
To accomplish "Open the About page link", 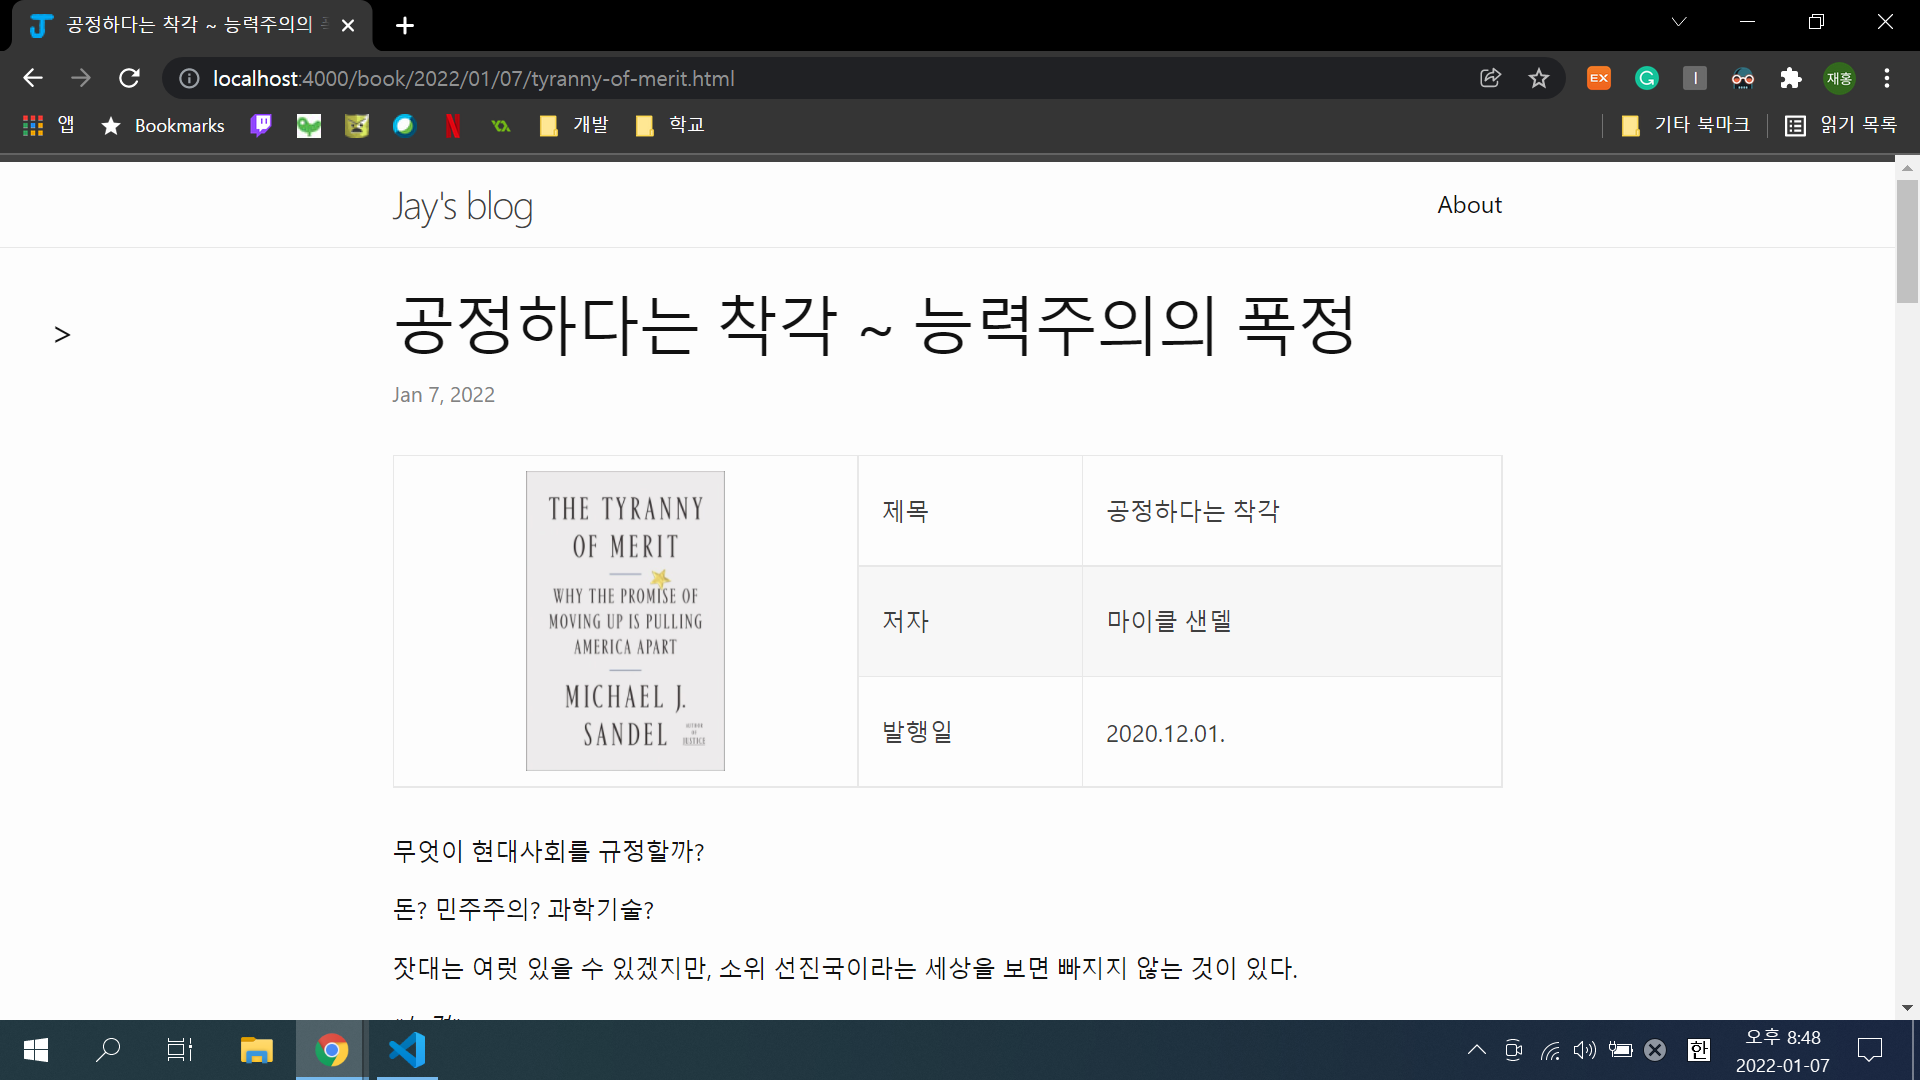I will tap(1469, 205).
